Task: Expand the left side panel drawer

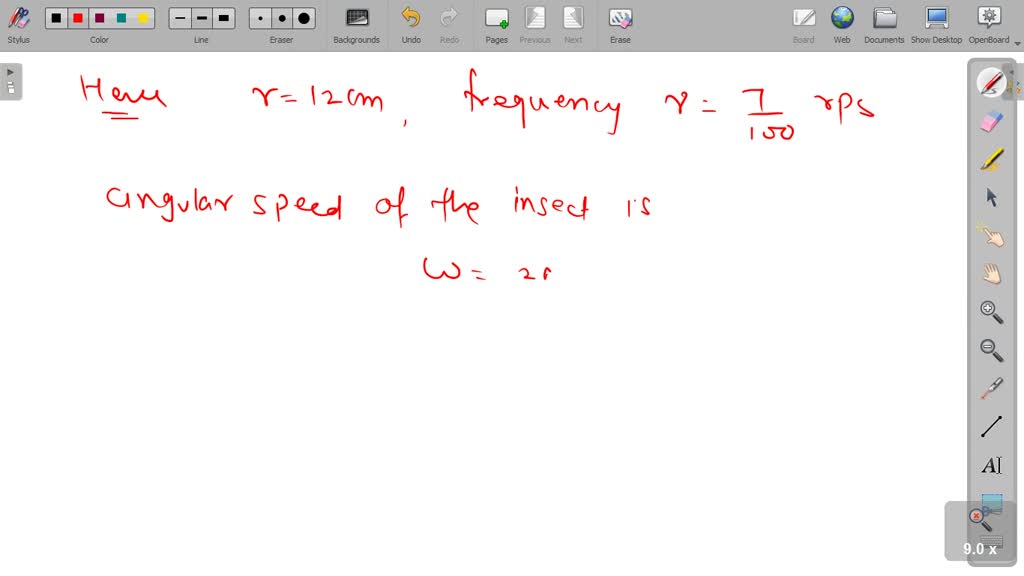Action: pyautogui.click(x=10, y=72)
